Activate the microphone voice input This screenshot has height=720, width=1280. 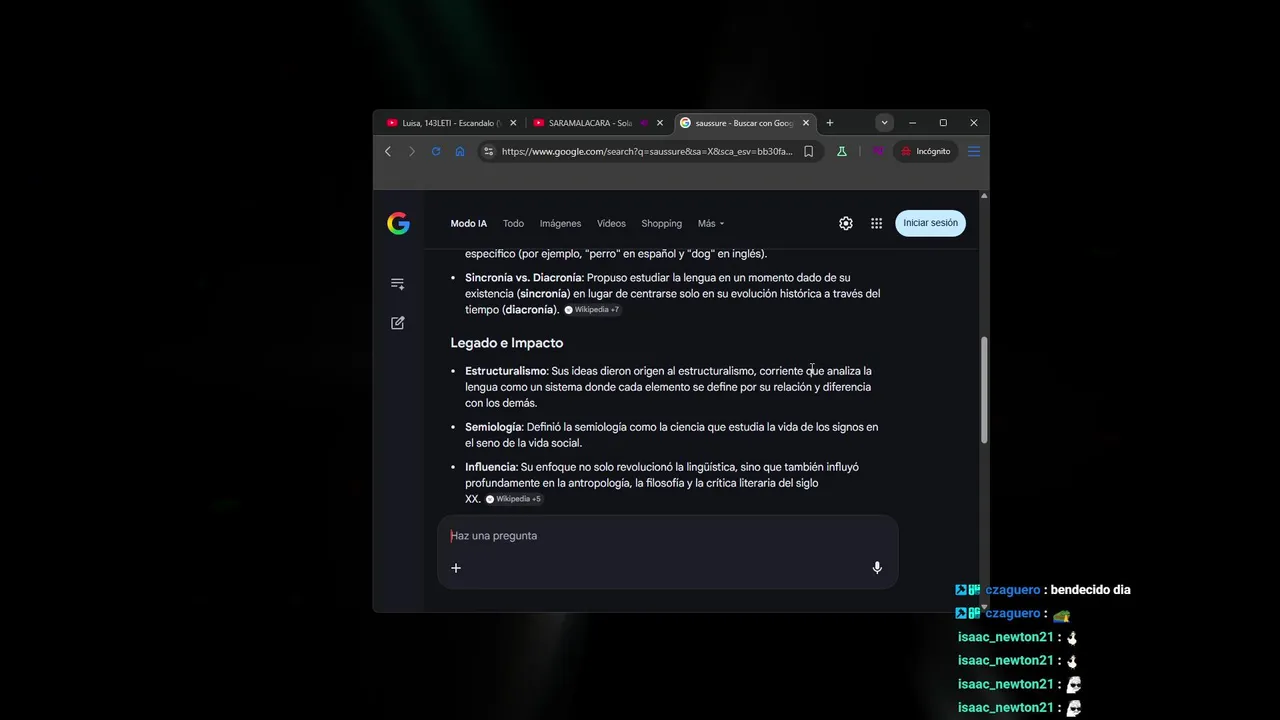(x=877, y=568)
